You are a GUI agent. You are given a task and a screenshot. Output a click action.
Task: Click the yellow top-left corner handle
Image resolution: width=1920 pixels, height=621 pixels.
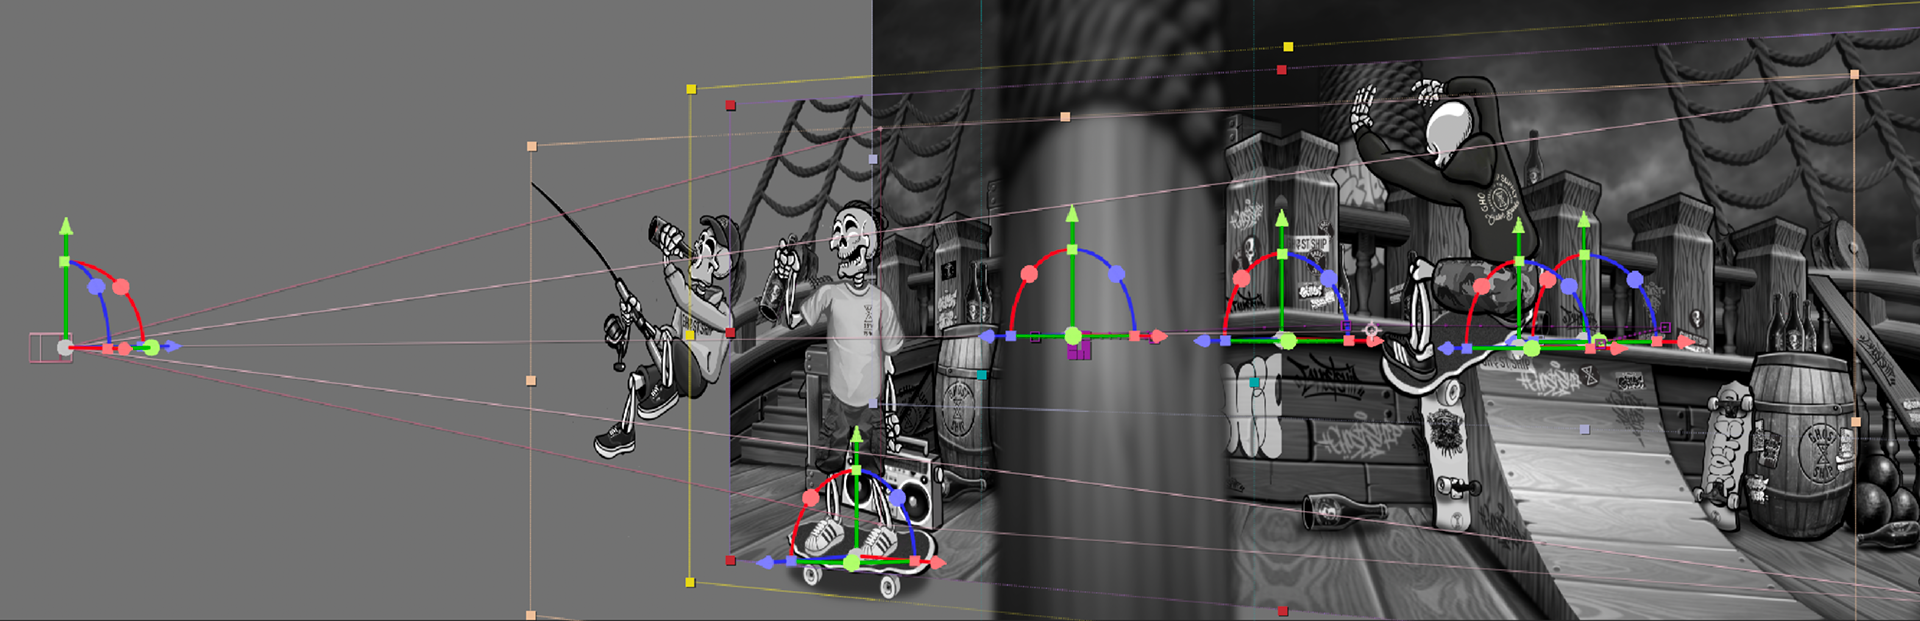(691, 90)
